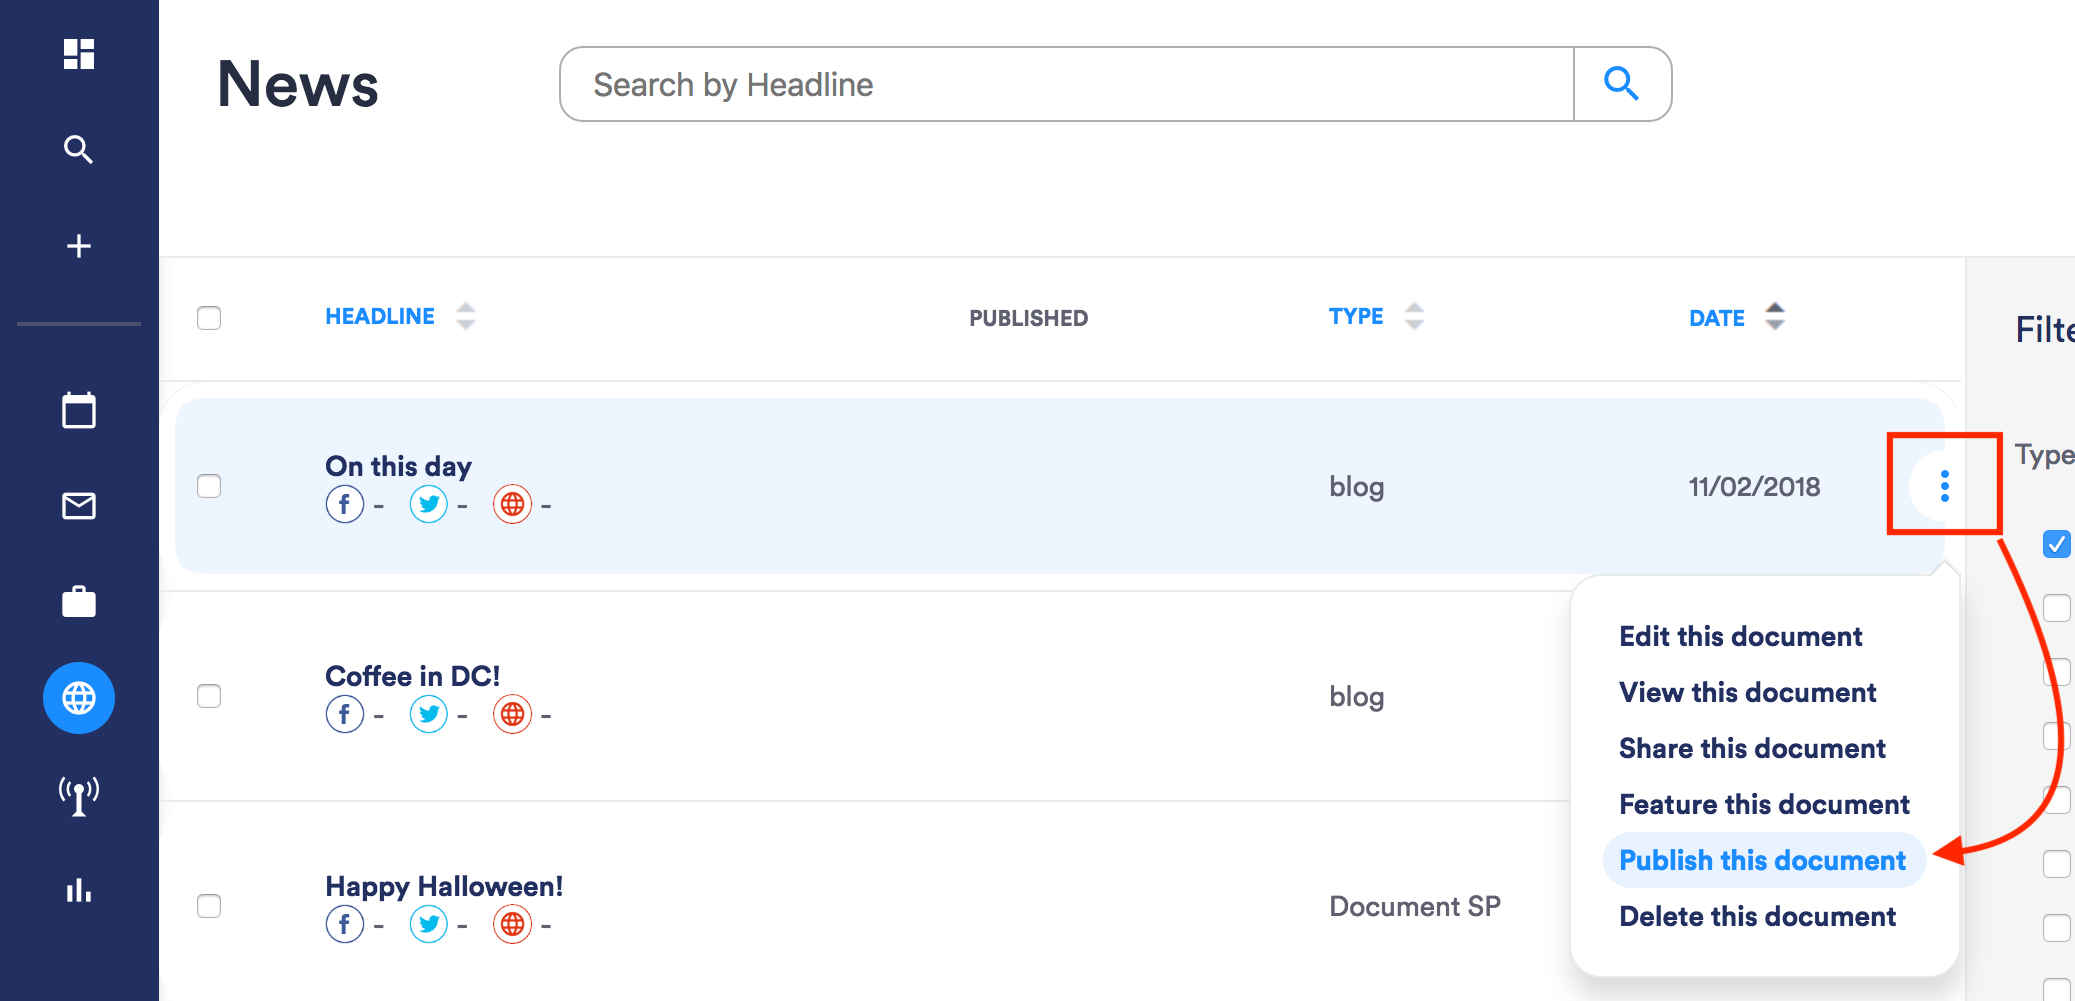Uncheck the checked Type filter checkbox
The height and width of the screenshot is (1001, 2075).
[2057, 544]
